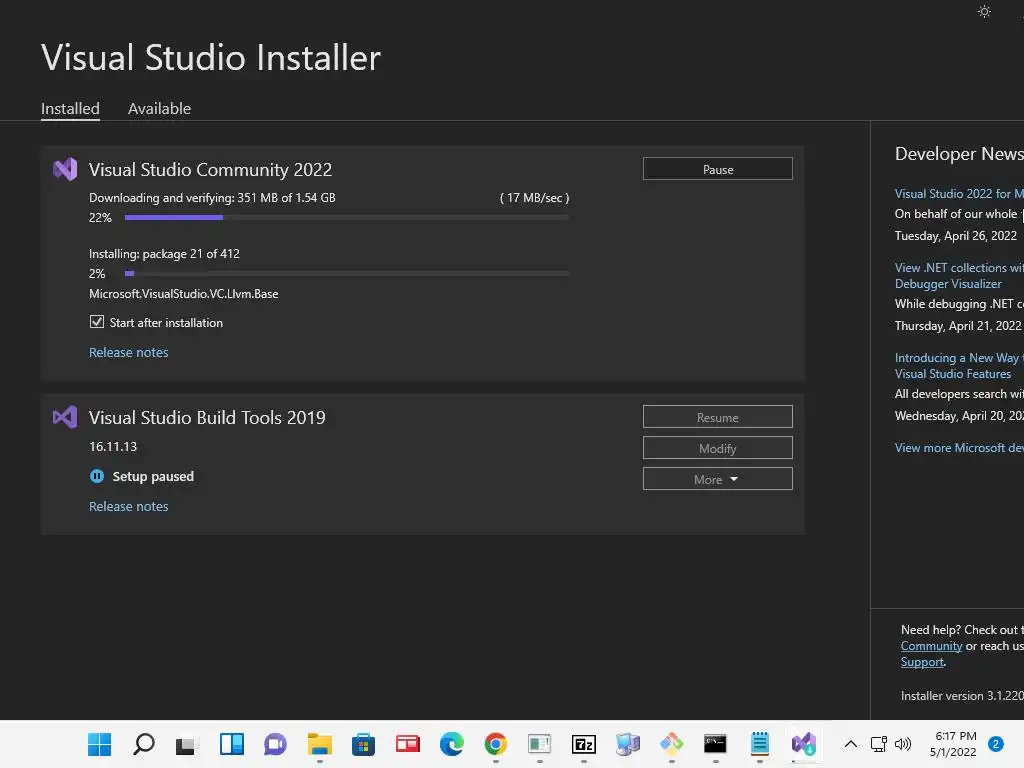Image resolution: width=1024 pixels, height=768 pixels.
Task: Open the Widgets panel icon
Action: [x=232, y=744]
